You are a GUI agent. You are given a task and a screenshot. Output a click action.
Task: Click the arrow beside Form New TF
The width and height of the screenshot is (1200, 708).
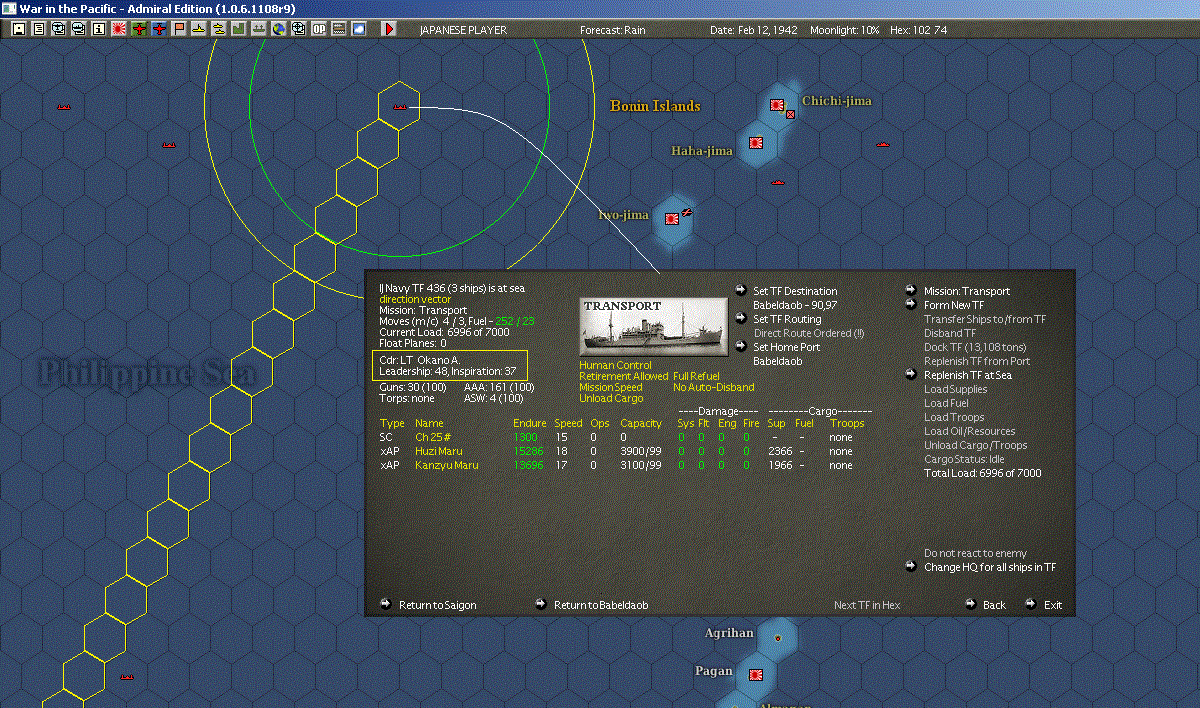[x=911, y=305]
